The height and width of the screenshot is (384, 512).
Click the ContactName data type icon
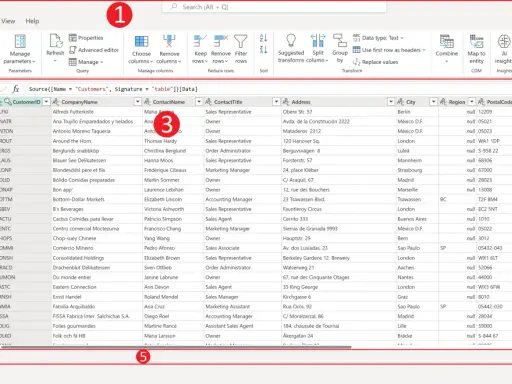[x=147, y=102]
